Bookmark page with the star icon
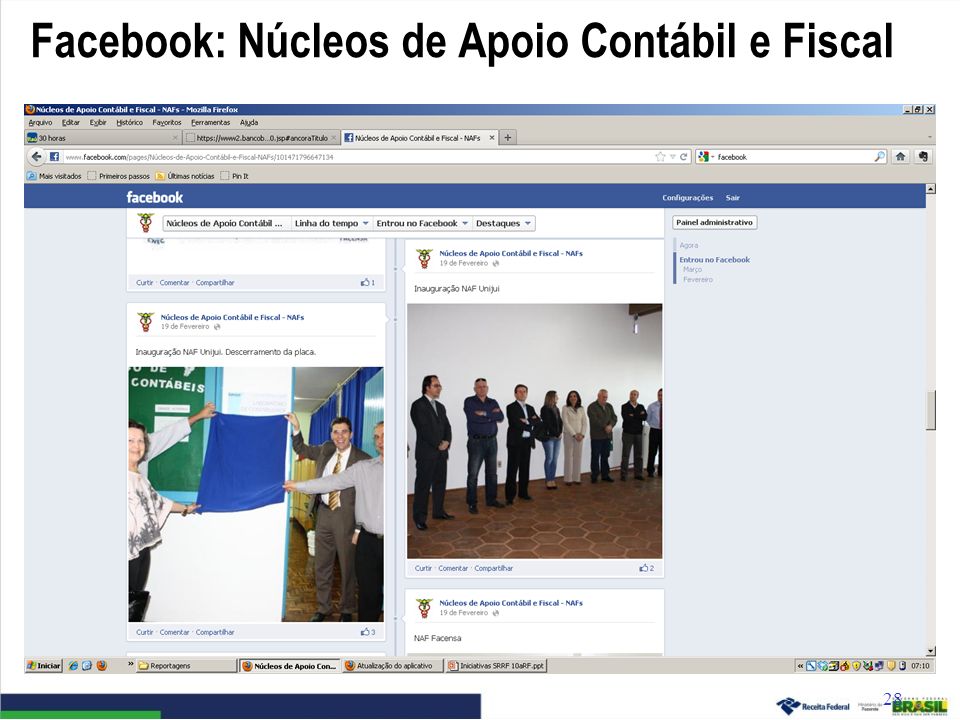Image resolution: width=960 pixels, height=720 pixels. (660, 157)
